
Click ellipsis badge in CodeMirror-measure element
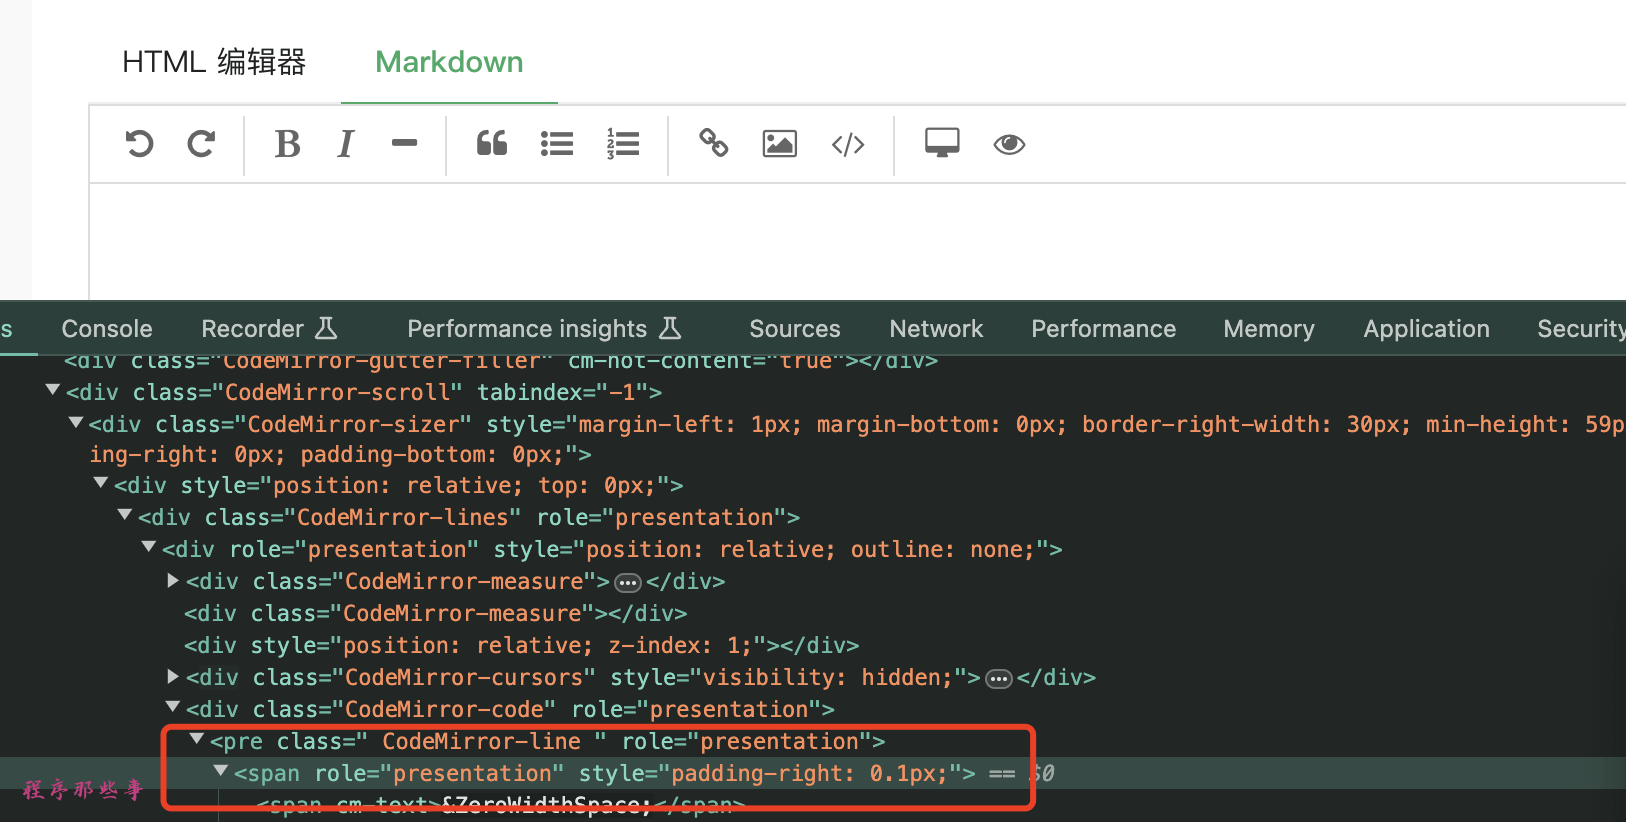pyautogui.click(x=627, y=583)
